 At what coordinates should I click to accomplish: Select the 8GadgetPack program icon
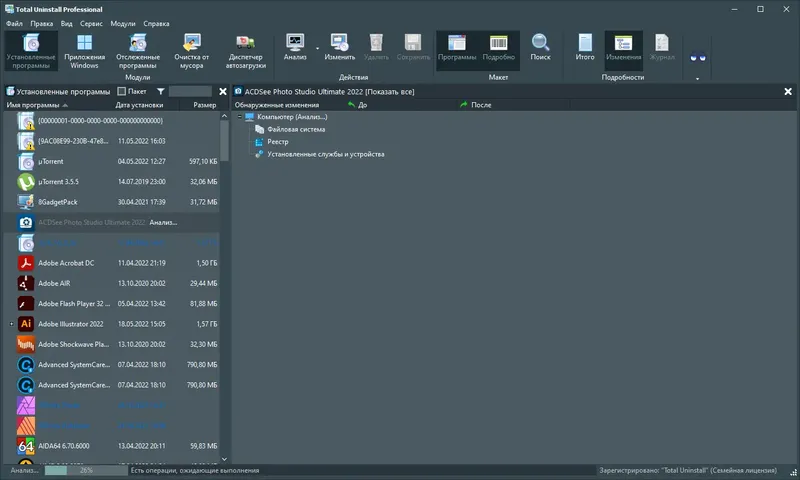(x=26, y=202)
